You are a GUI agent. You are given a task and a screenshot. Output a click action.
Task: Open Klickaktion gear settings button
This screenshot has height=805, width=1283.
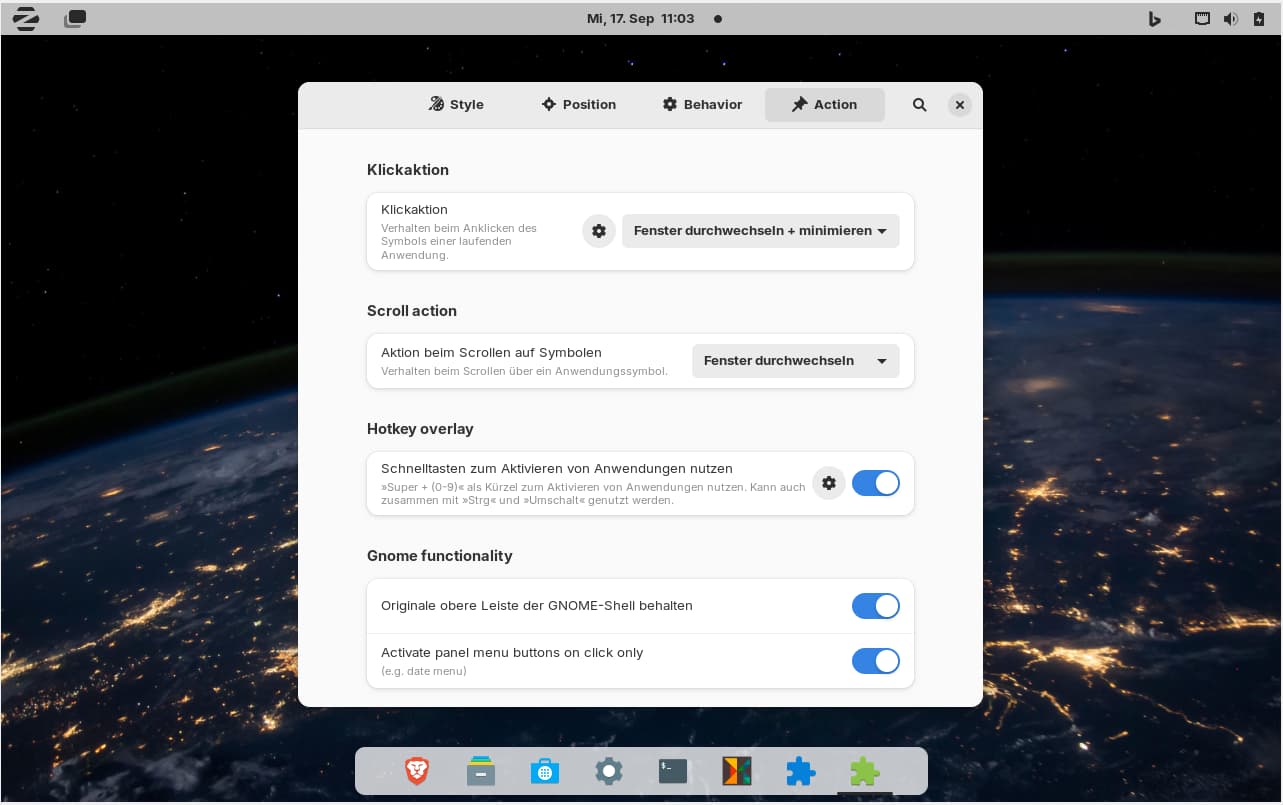598,231
